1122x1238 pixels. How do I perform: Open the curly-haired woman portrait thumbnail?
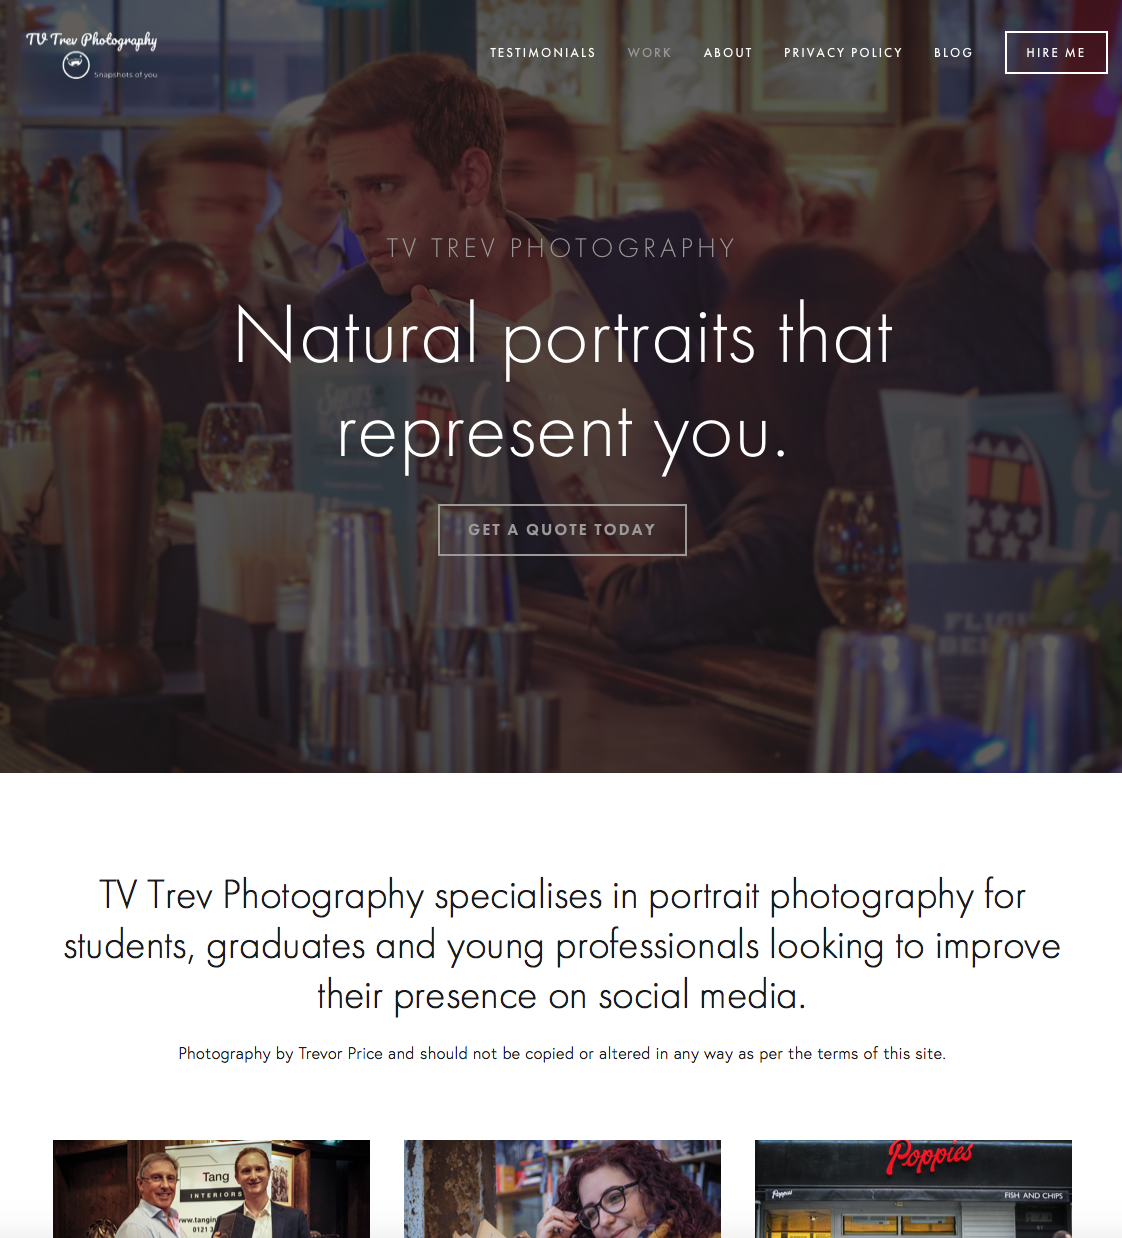562,1189
